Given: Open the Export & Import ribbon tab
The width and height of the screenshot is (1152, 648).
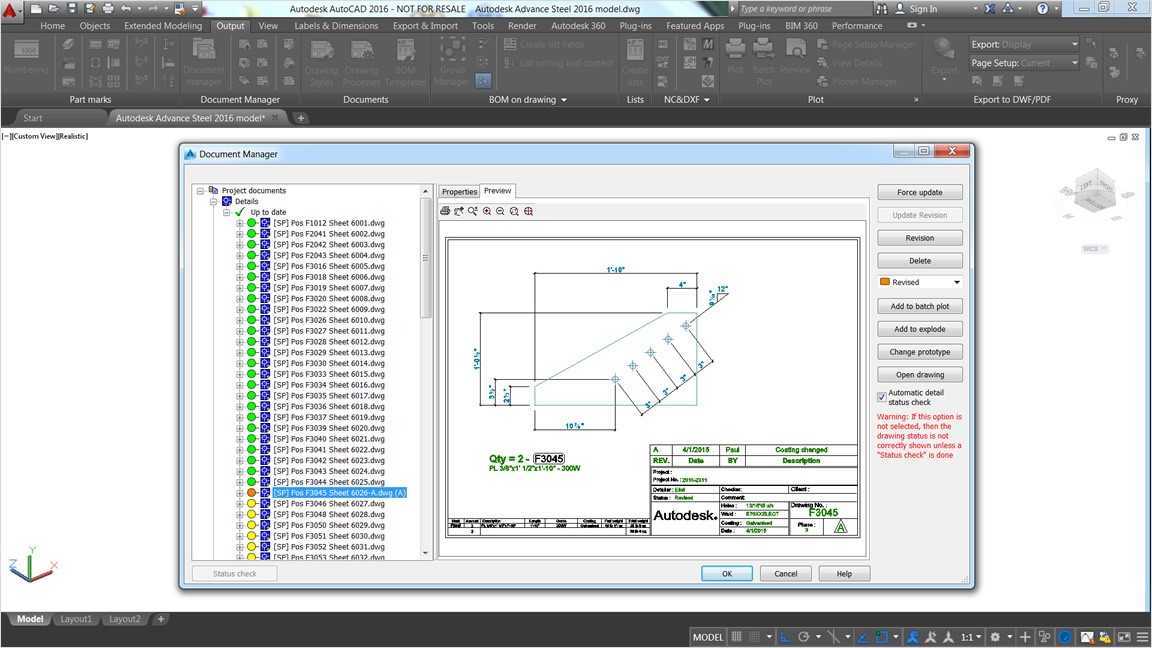Looking at the screenshot, I should [x=425, y=26].
